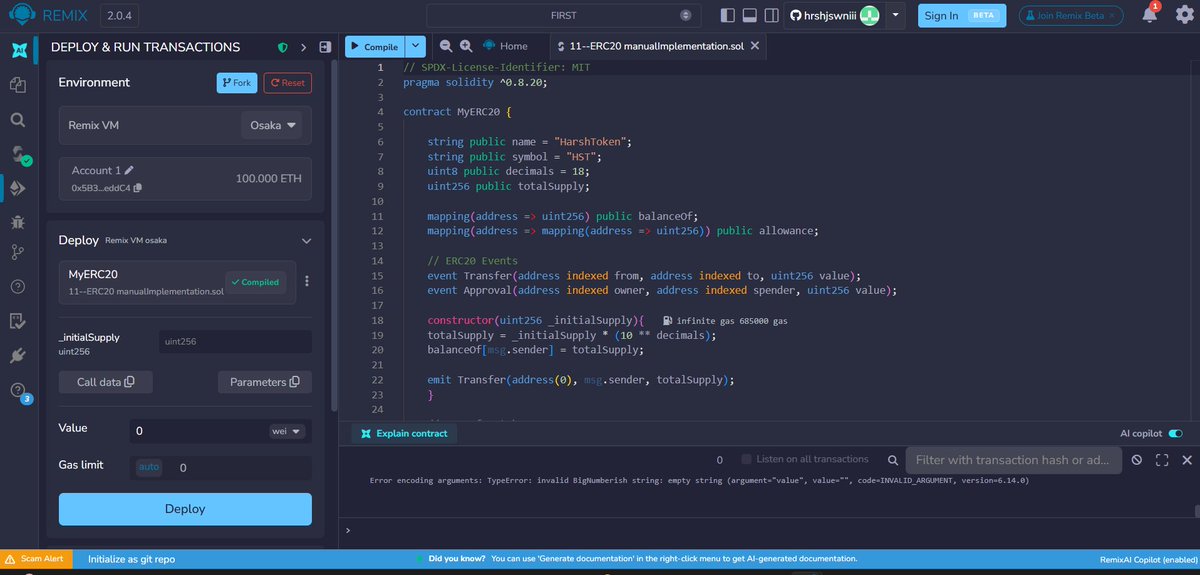Screen dimensions: 1200x575
Task: Check Listen on all transactions
Action: 746,459
